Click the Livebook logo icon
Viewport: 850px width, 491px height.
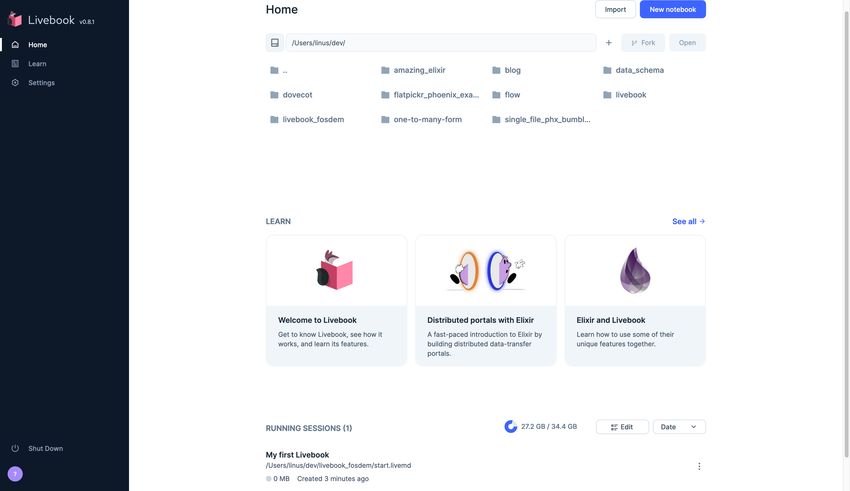click(x=15, y=20)
